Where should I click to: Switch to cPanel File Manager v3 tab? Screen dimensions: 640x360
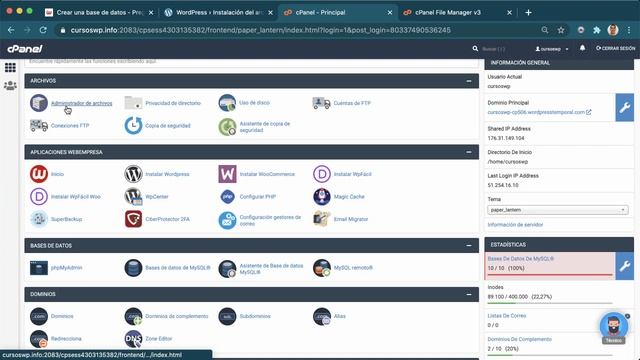(x=457, y=13)
